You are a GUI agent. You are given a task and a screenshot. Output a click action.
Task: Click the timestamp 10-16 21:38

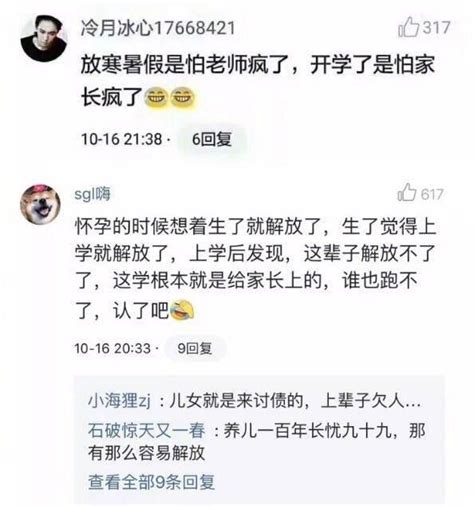(x=122, y=139)
